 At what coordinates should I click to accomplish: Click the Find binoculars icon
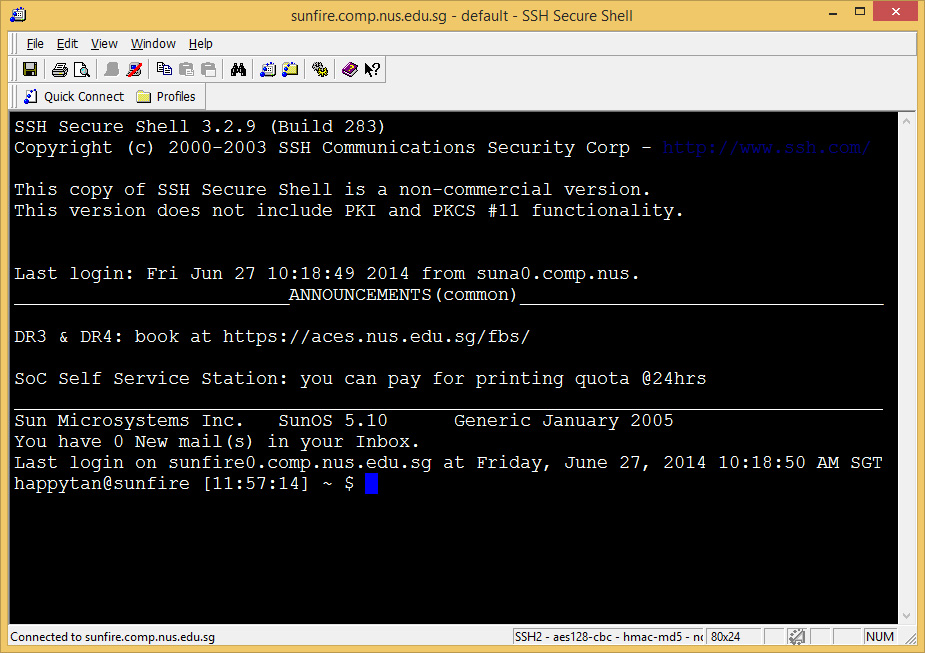[238, 70]
